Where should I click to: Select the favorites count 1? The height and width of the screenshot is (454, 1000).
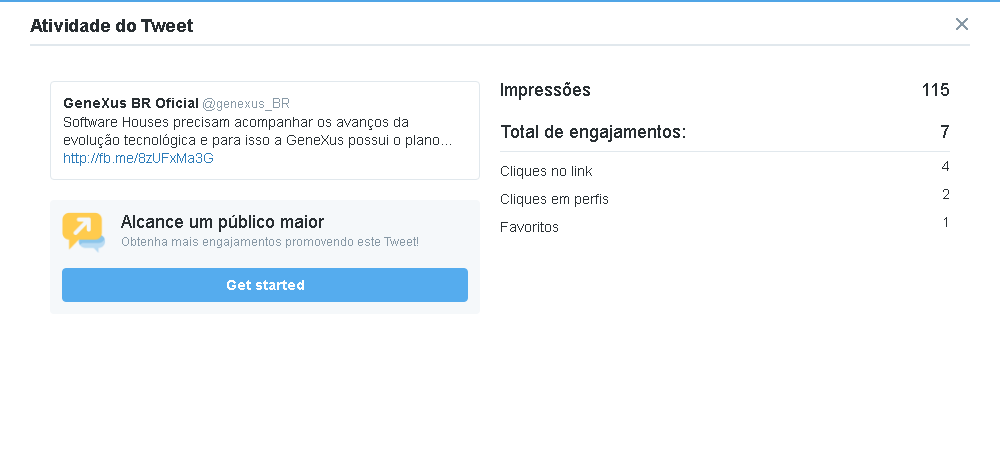click(946, 223)
